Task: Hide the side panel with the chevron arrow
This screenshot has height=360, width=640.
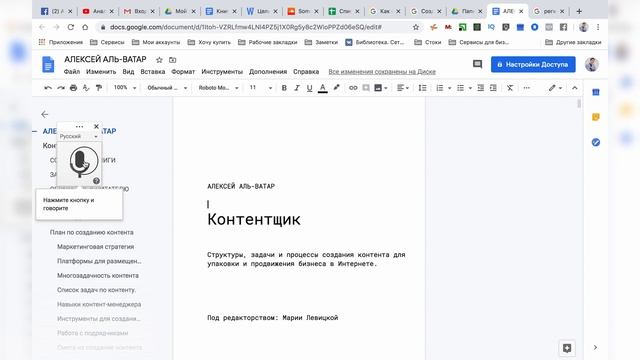Action: [x=595, y=347]
